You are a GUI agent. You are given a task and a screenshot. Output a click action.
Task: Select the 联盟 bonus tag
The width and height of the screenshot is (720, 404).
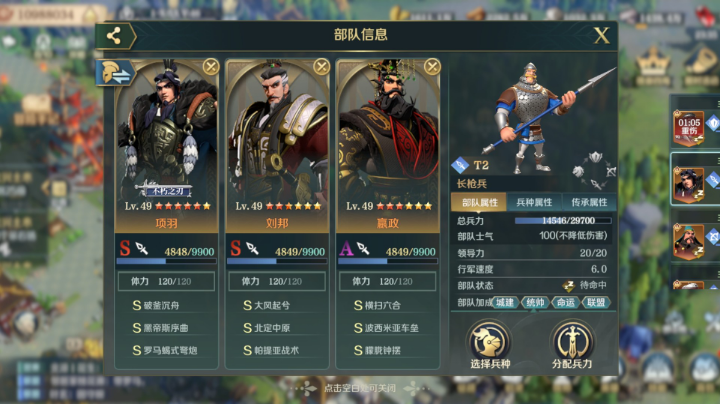click(596, 303)
